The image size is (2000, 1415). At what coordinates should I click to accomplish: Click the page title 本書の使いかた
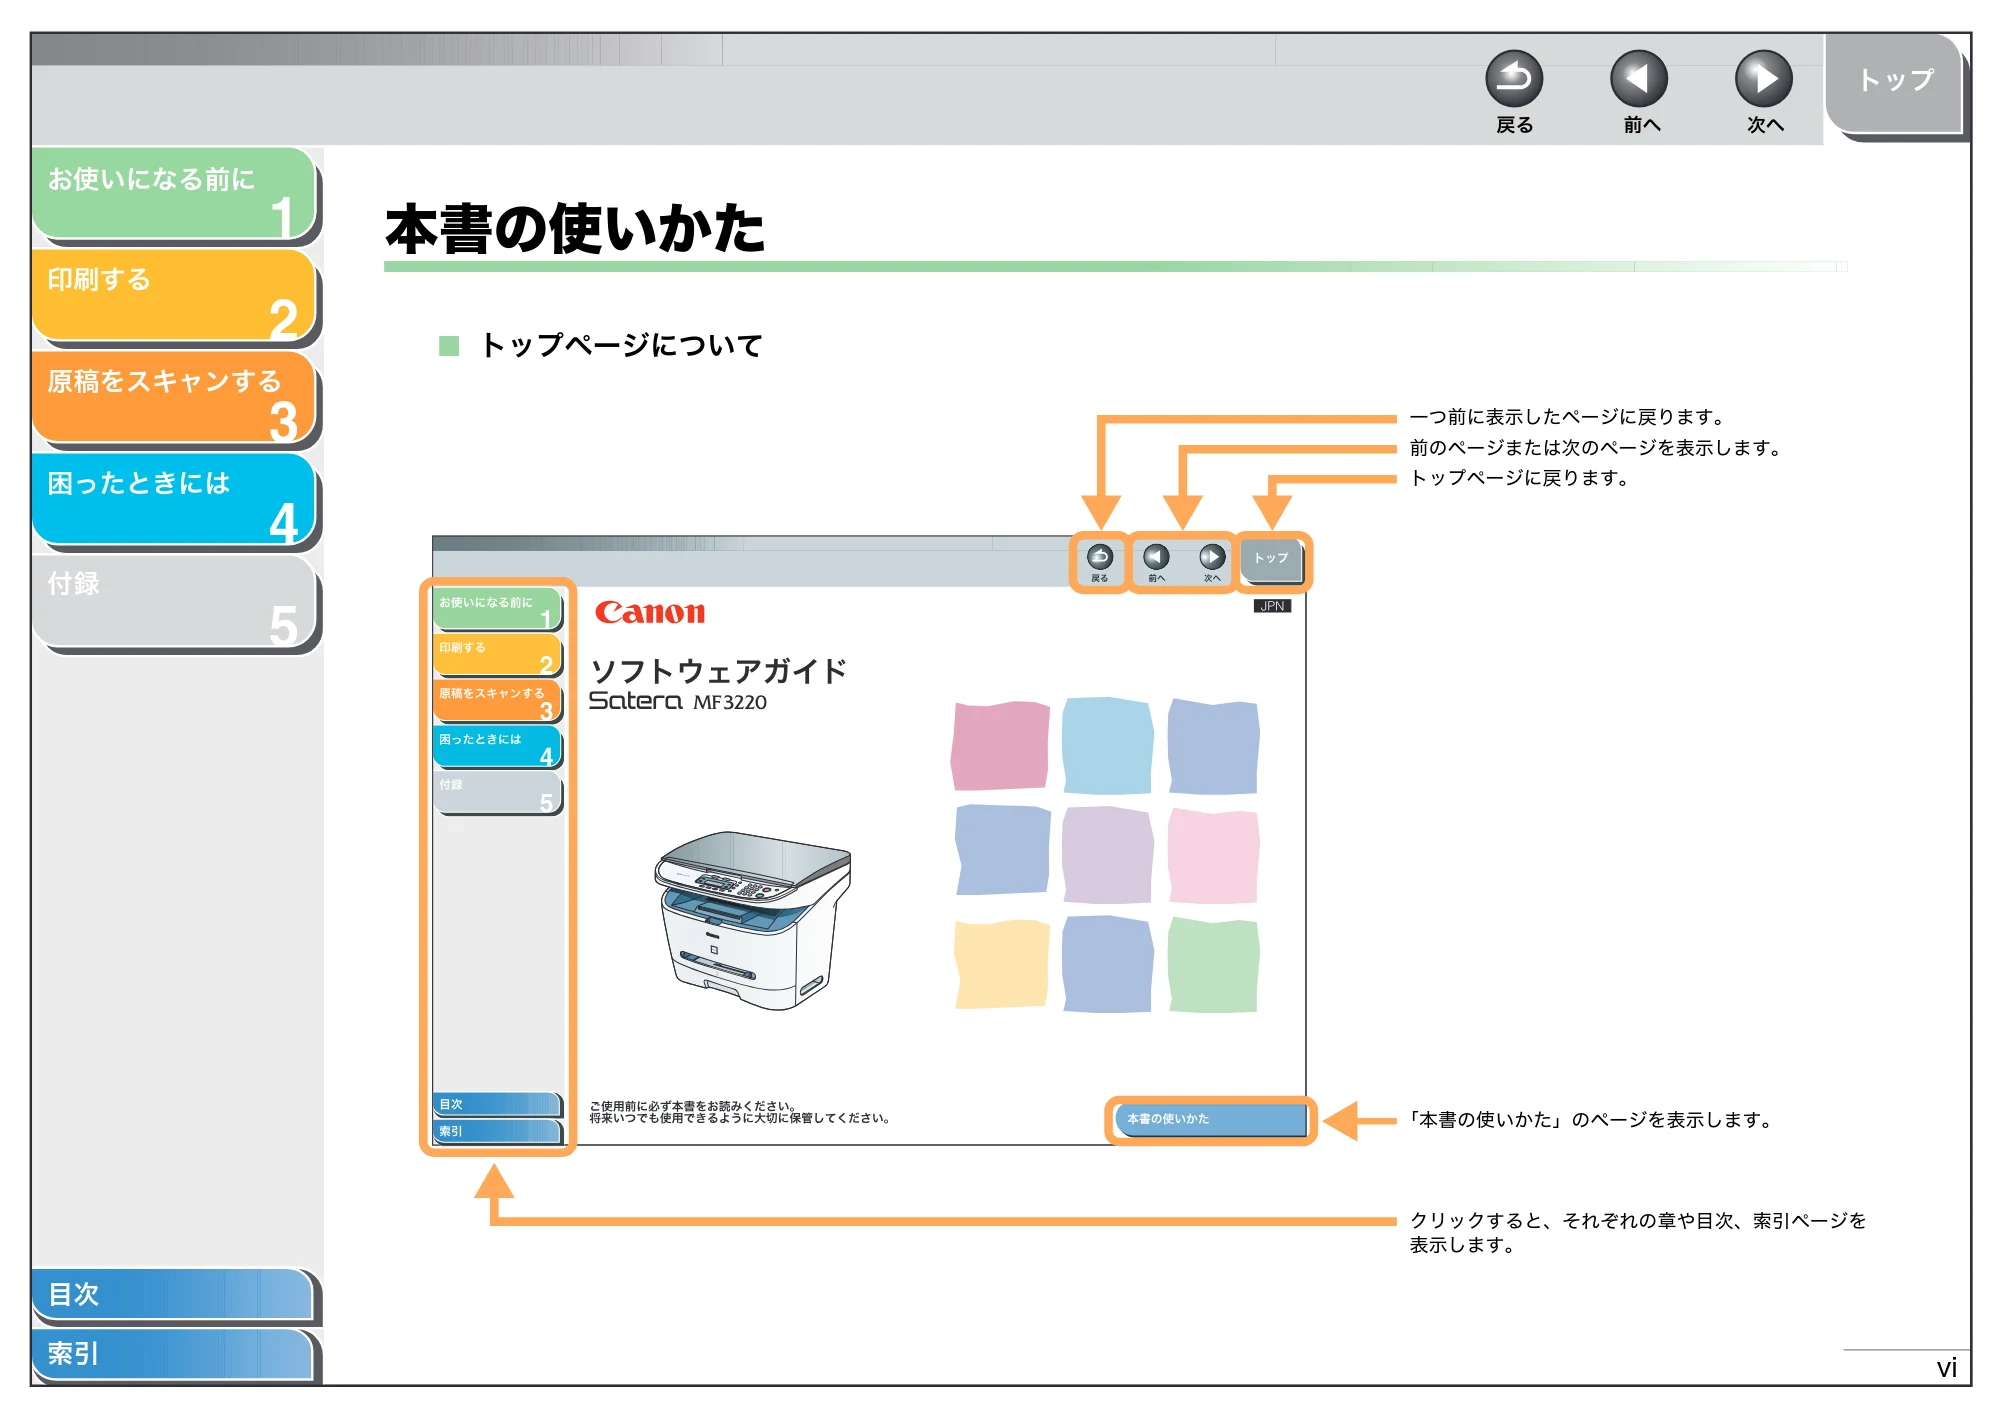click(575, 229)
